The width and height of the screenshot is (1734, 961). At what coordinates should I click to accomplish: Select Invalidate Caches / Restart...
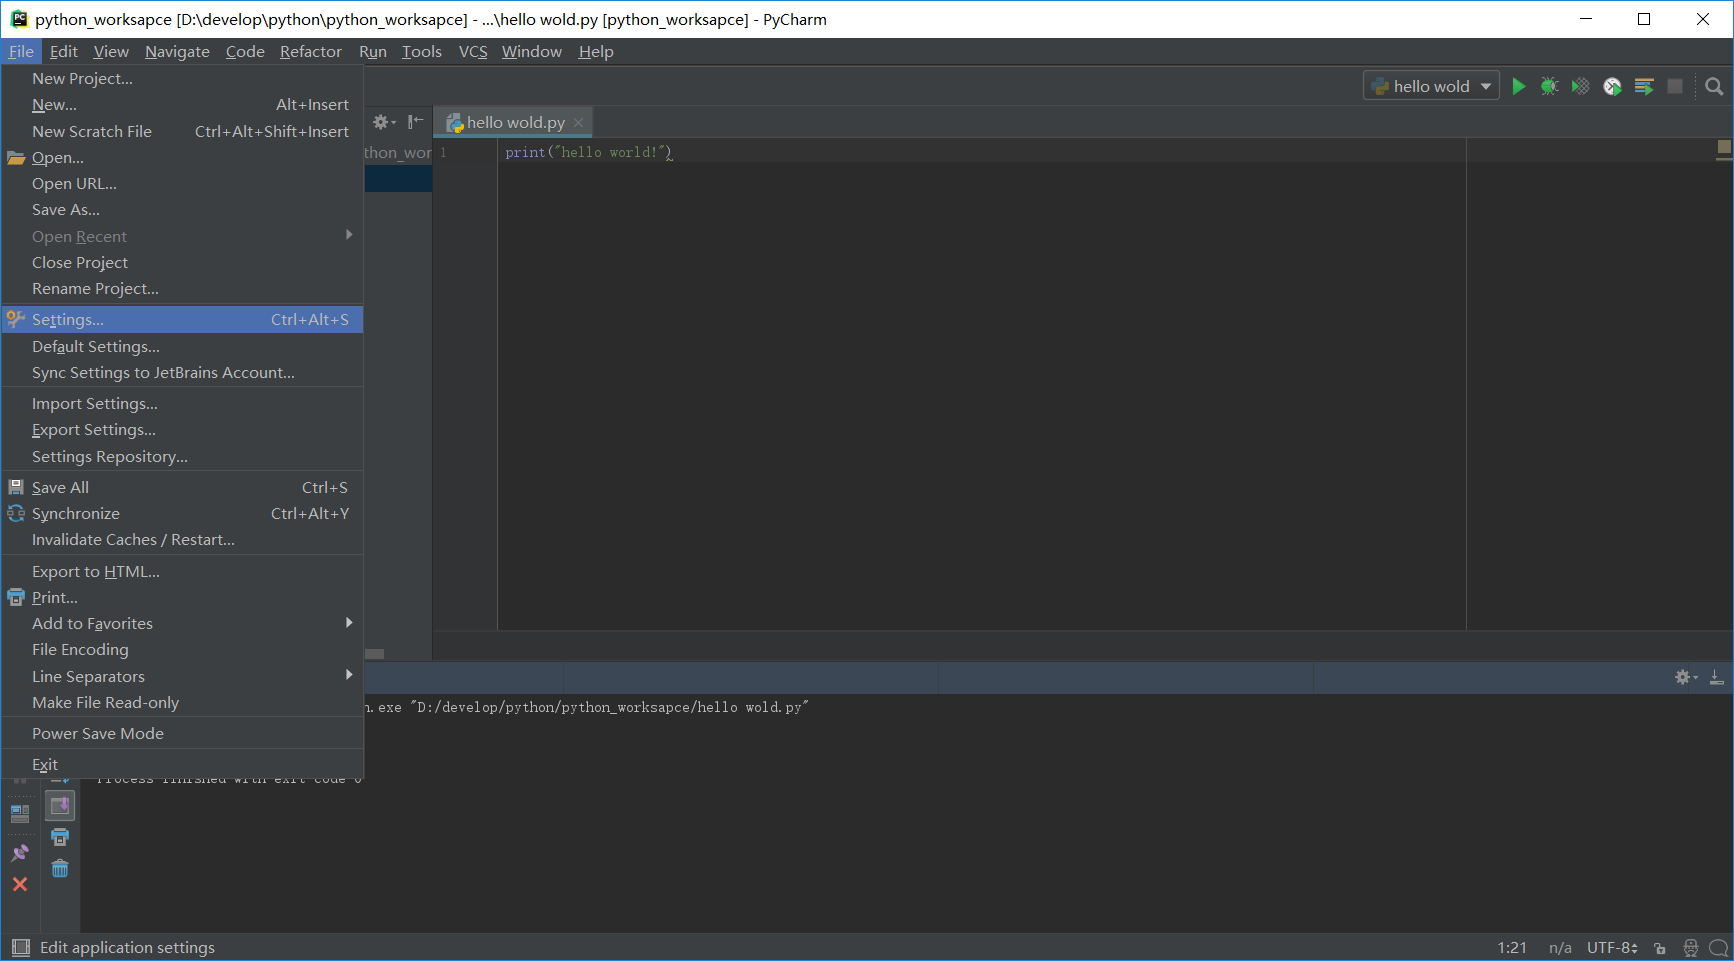pos(182,539)
